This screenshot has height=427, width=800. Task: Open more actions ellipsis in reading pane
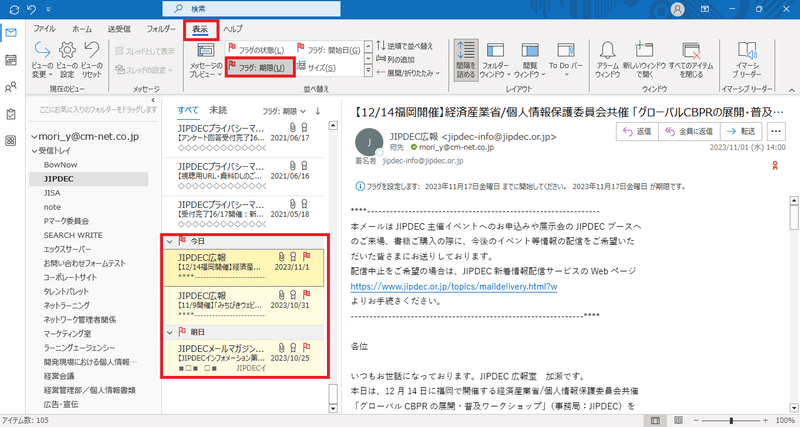[x=776, y=131]
